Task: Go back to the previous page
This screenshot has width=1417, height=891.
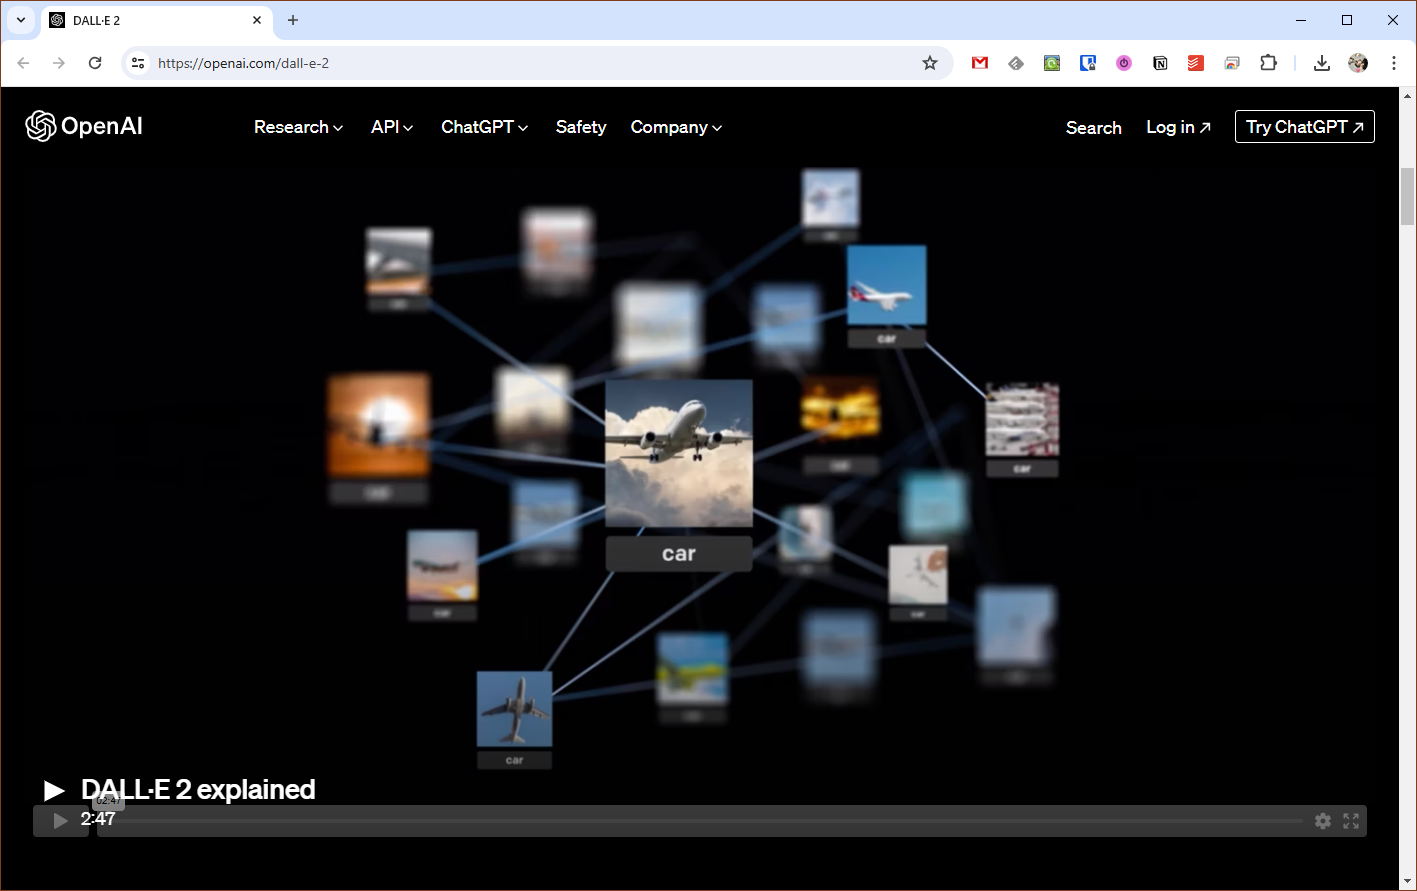Action: tap(23, 63)
